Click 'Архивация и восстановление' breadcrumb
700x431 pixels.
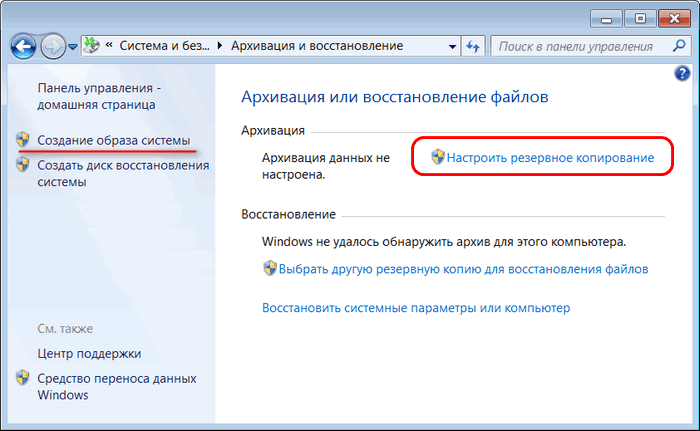(x=317, y=46)
